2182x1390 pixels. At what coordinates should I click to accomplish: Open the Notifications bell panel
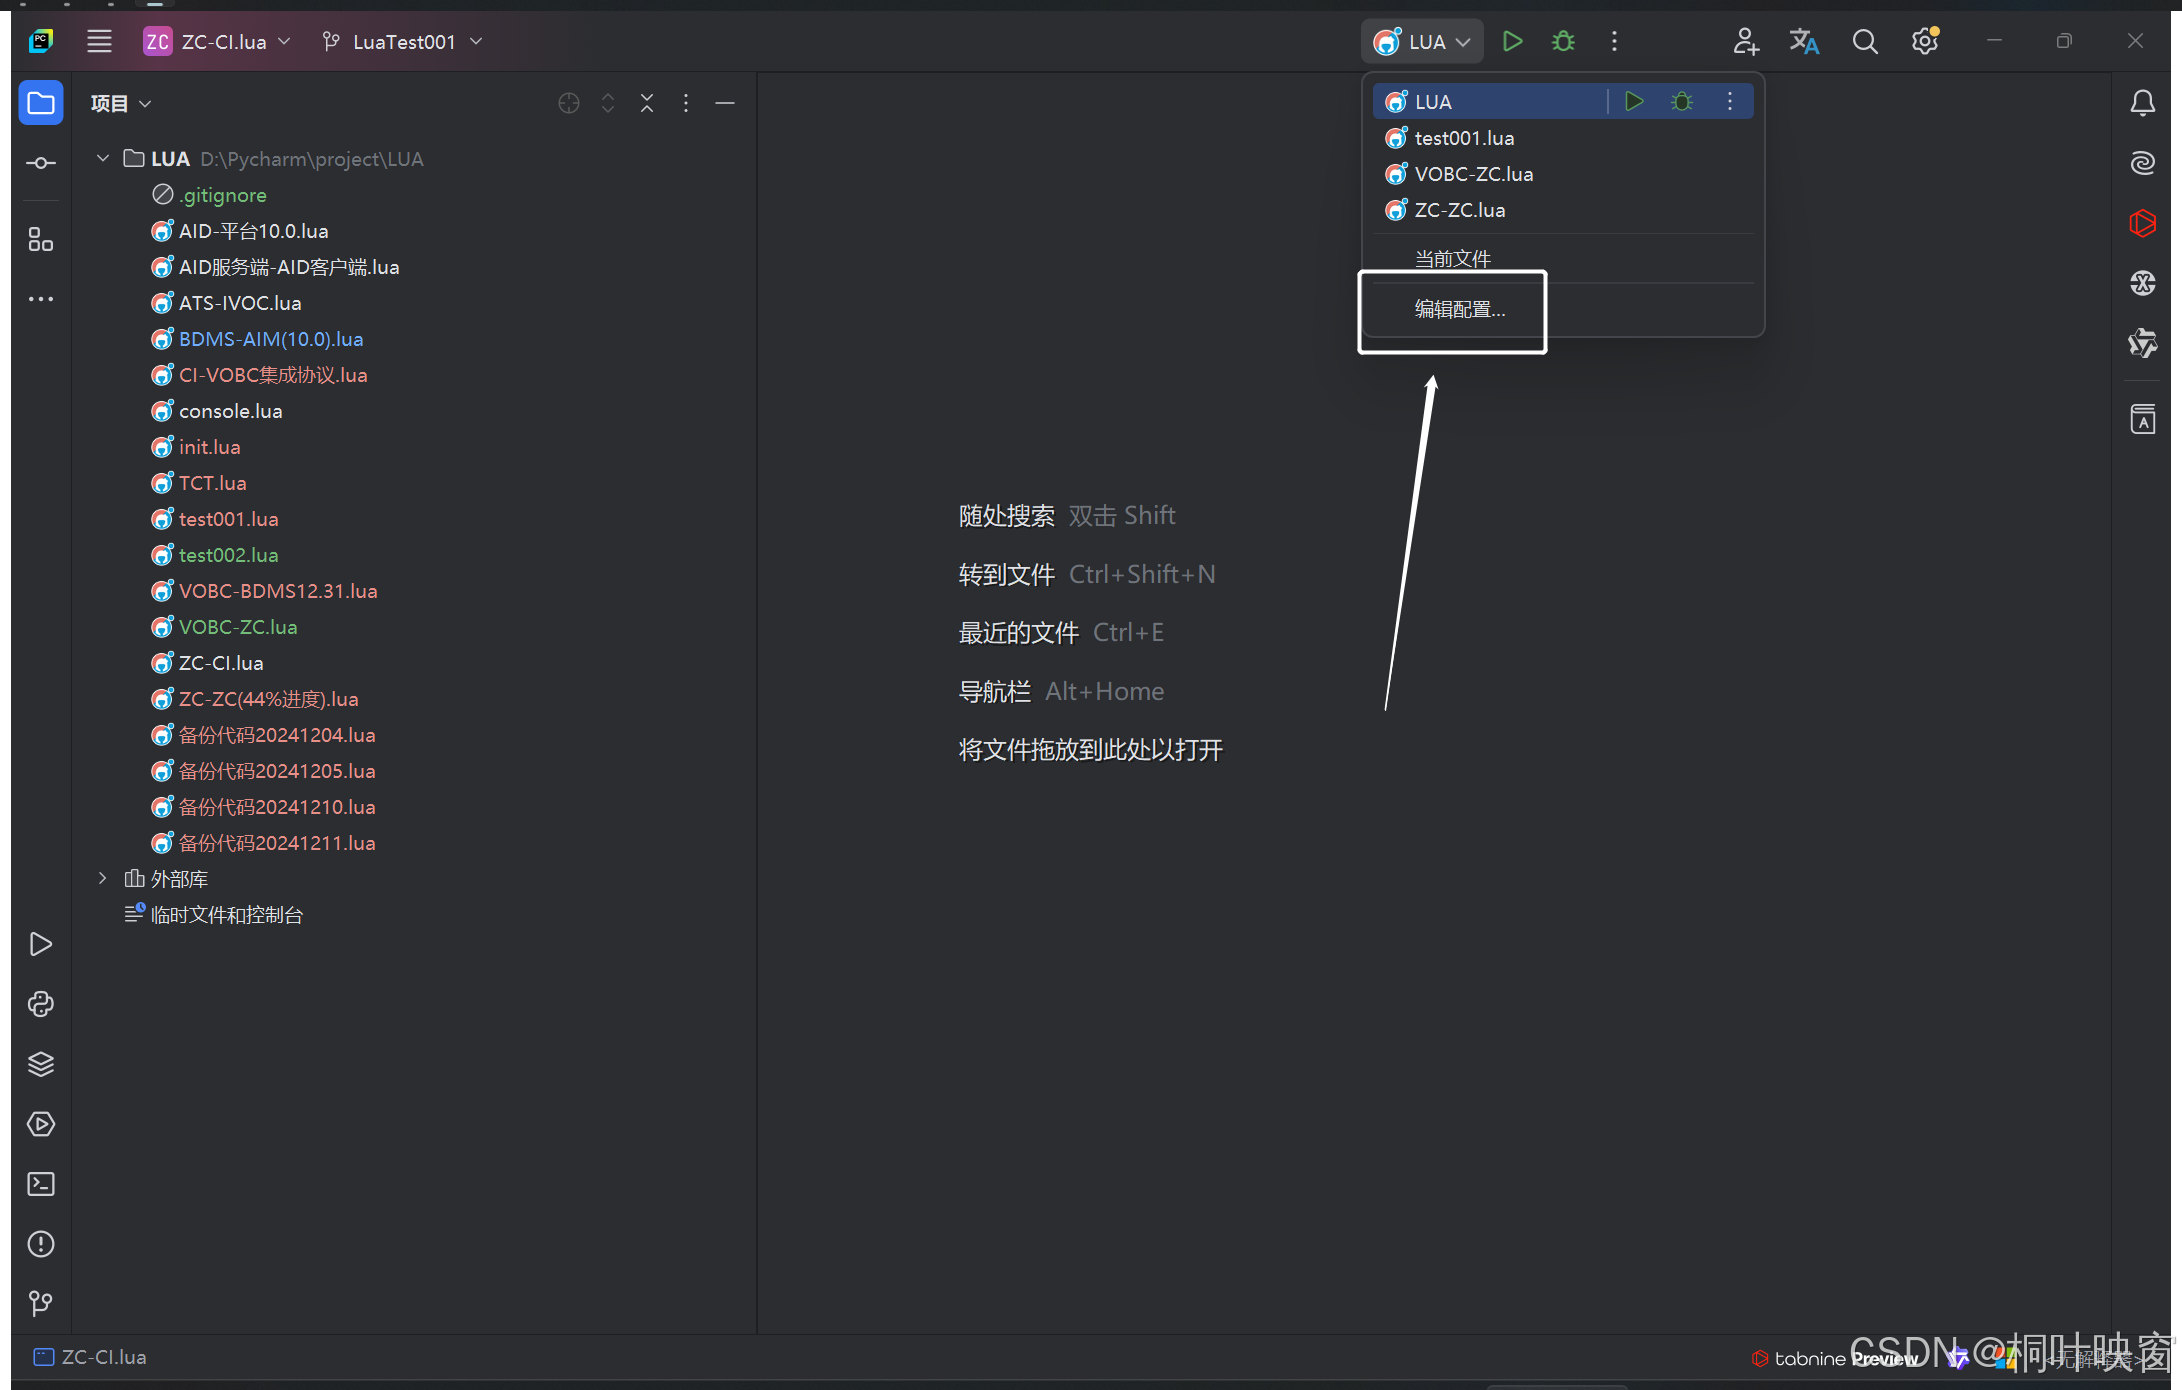click(2142, 103)
